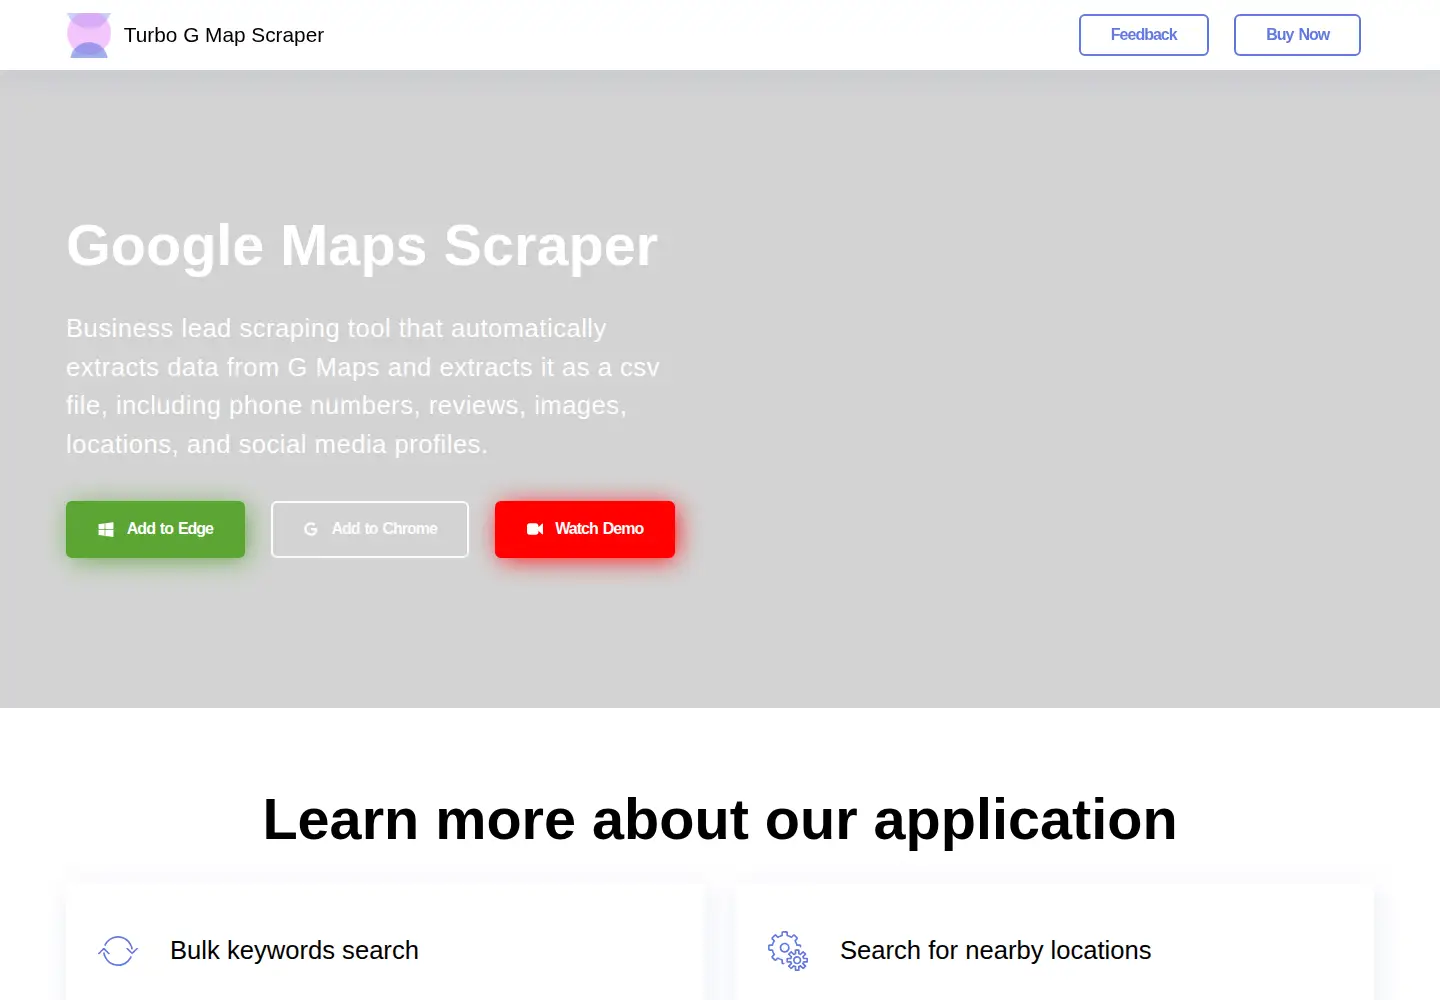1440x1000 pixels.
Task: Click the Google G icon on Add to Chrome
Action: click(x=311, y=529)
